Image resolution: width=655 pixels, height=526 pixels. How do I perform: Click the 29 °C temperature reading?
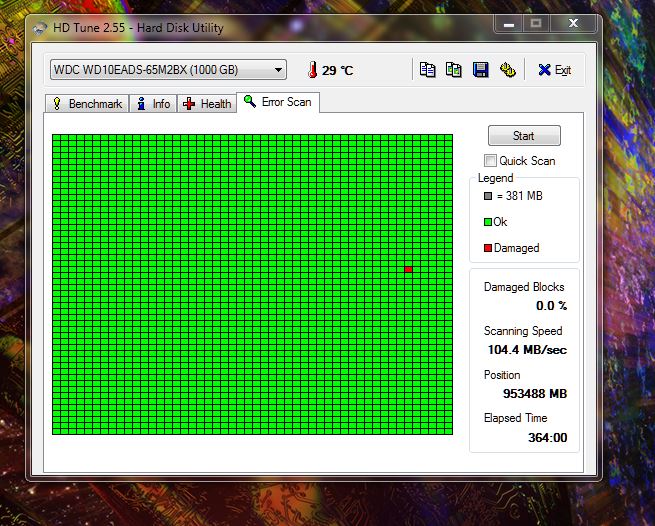(338, 70)
